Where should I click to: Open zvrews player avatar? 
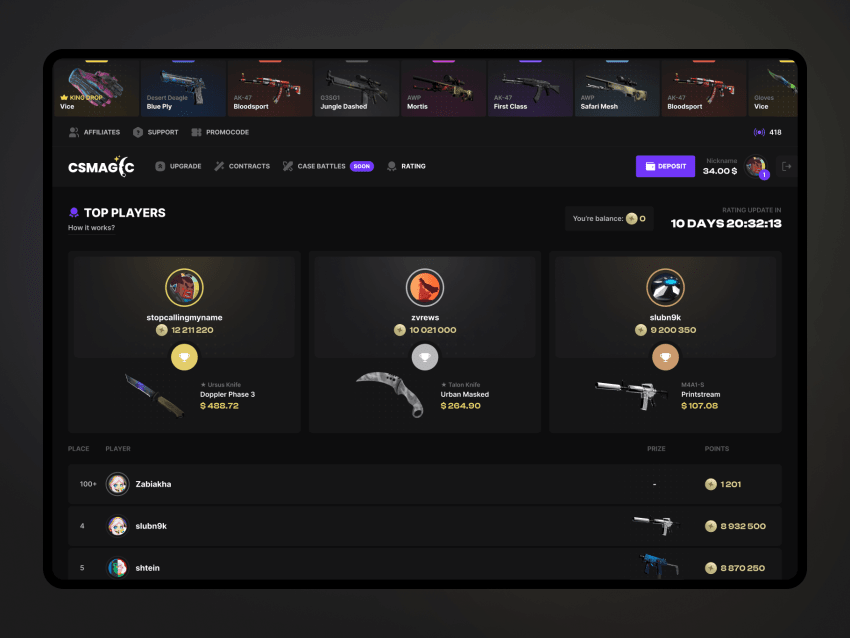tap(425, 287)
